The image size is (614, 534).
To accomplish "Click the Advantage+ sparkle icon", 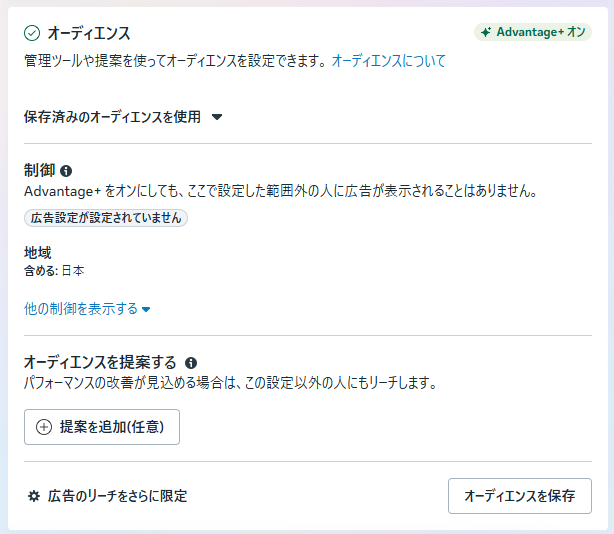I will (x=486, y=32).
